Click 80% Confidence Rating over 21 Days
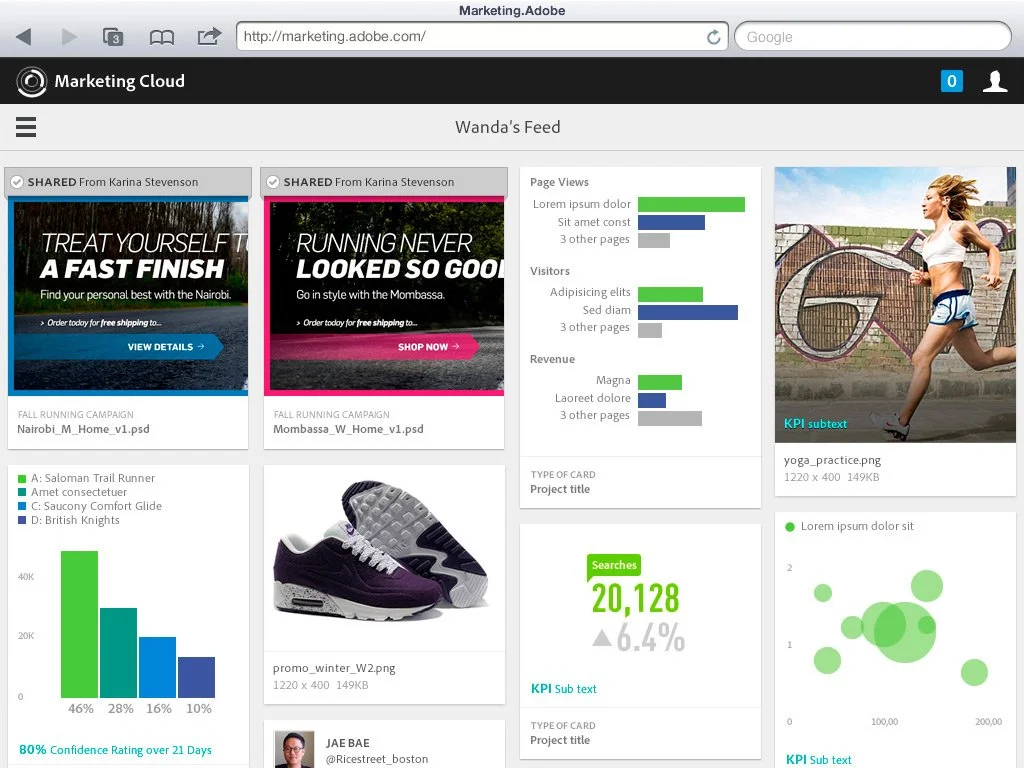This screenshot has height=768, width=1024. point(116,750)
